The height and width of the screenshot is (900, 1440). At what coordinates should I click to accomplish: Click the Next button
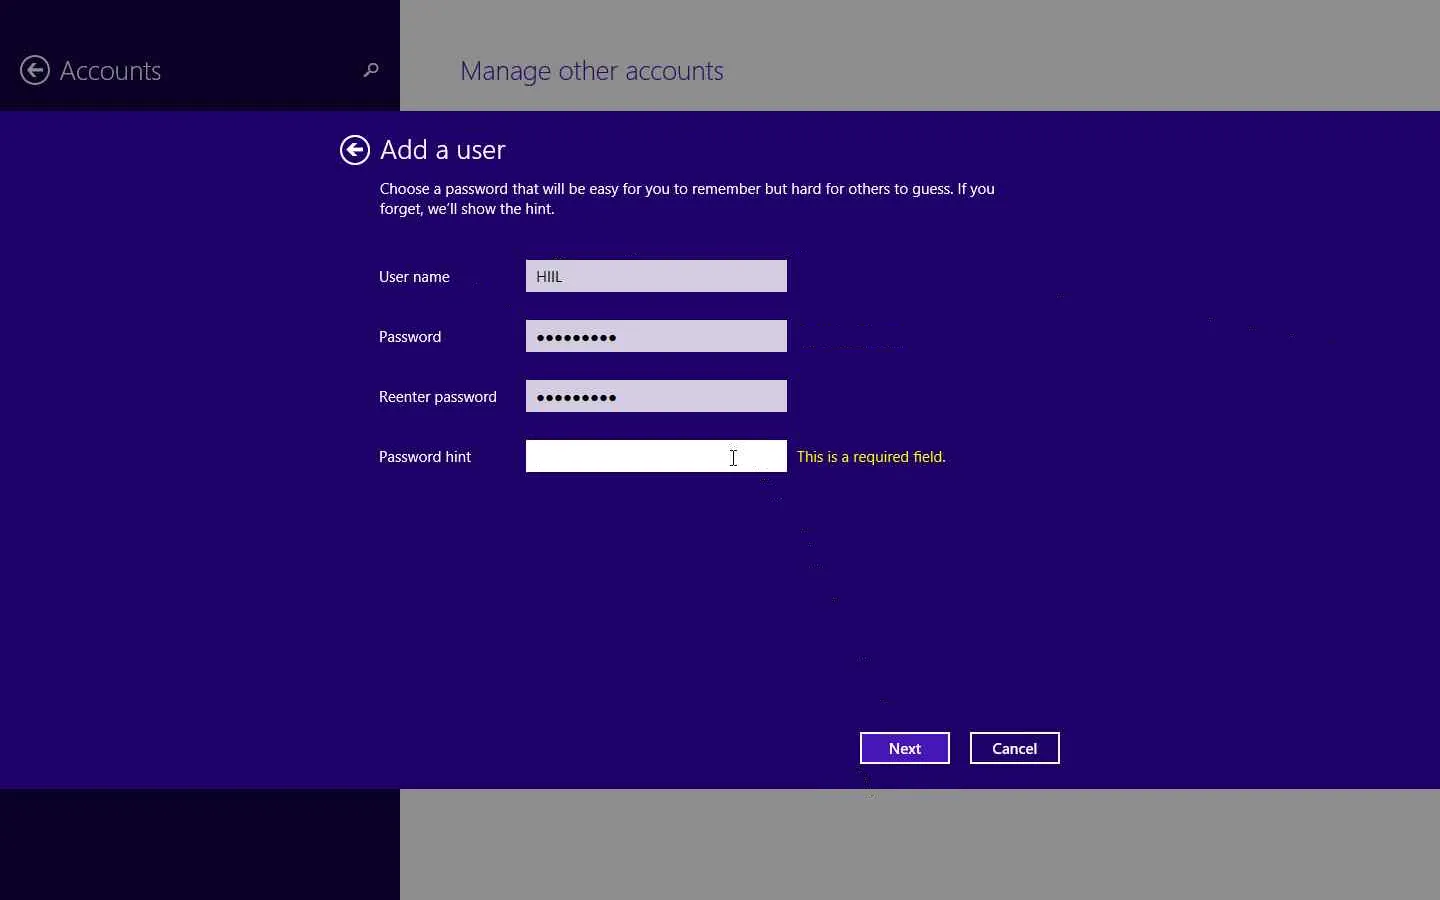click(905, 748)
